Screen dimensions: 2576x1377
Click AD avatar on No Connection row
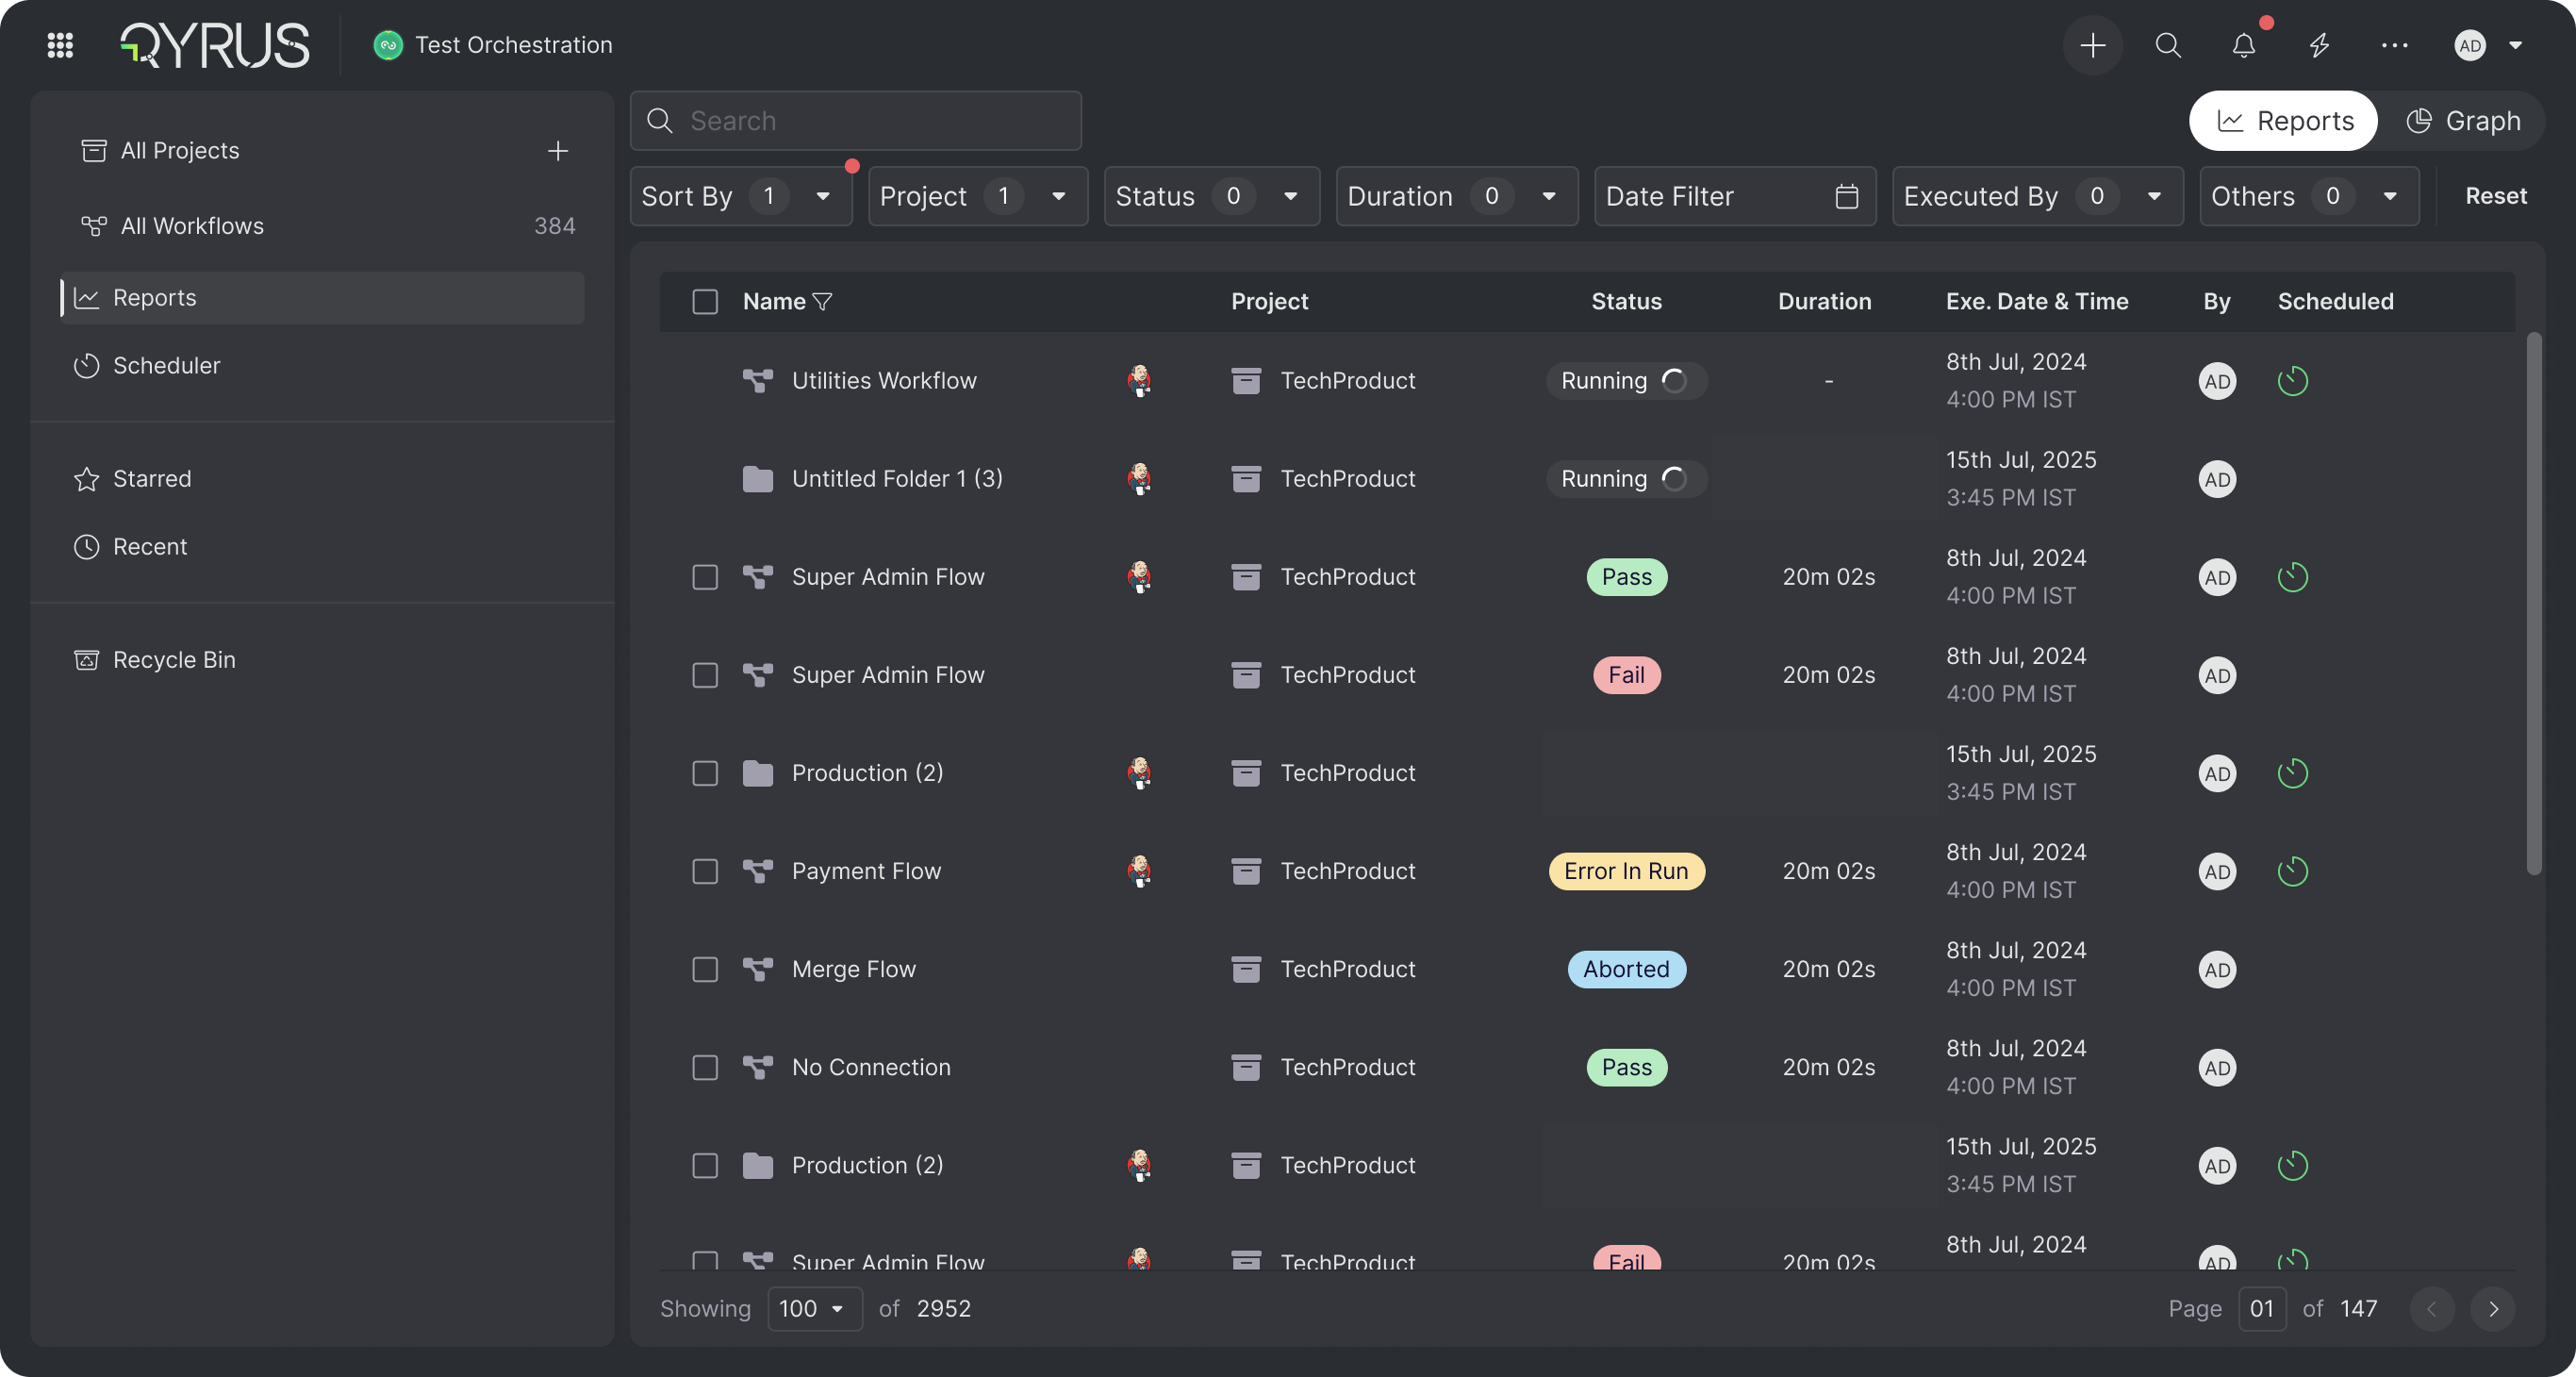pos(2217,1067)
